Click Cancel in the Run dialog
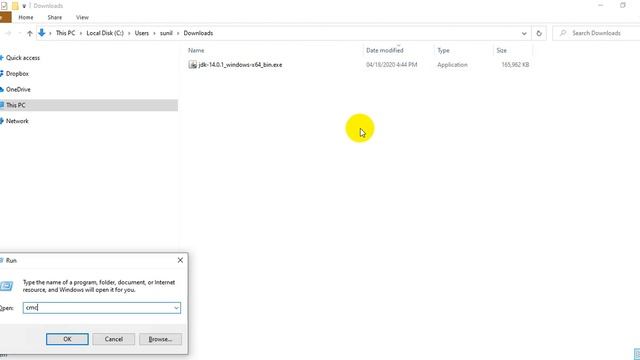This screenshot has width=640, height=360. click(x=113, y=339)
